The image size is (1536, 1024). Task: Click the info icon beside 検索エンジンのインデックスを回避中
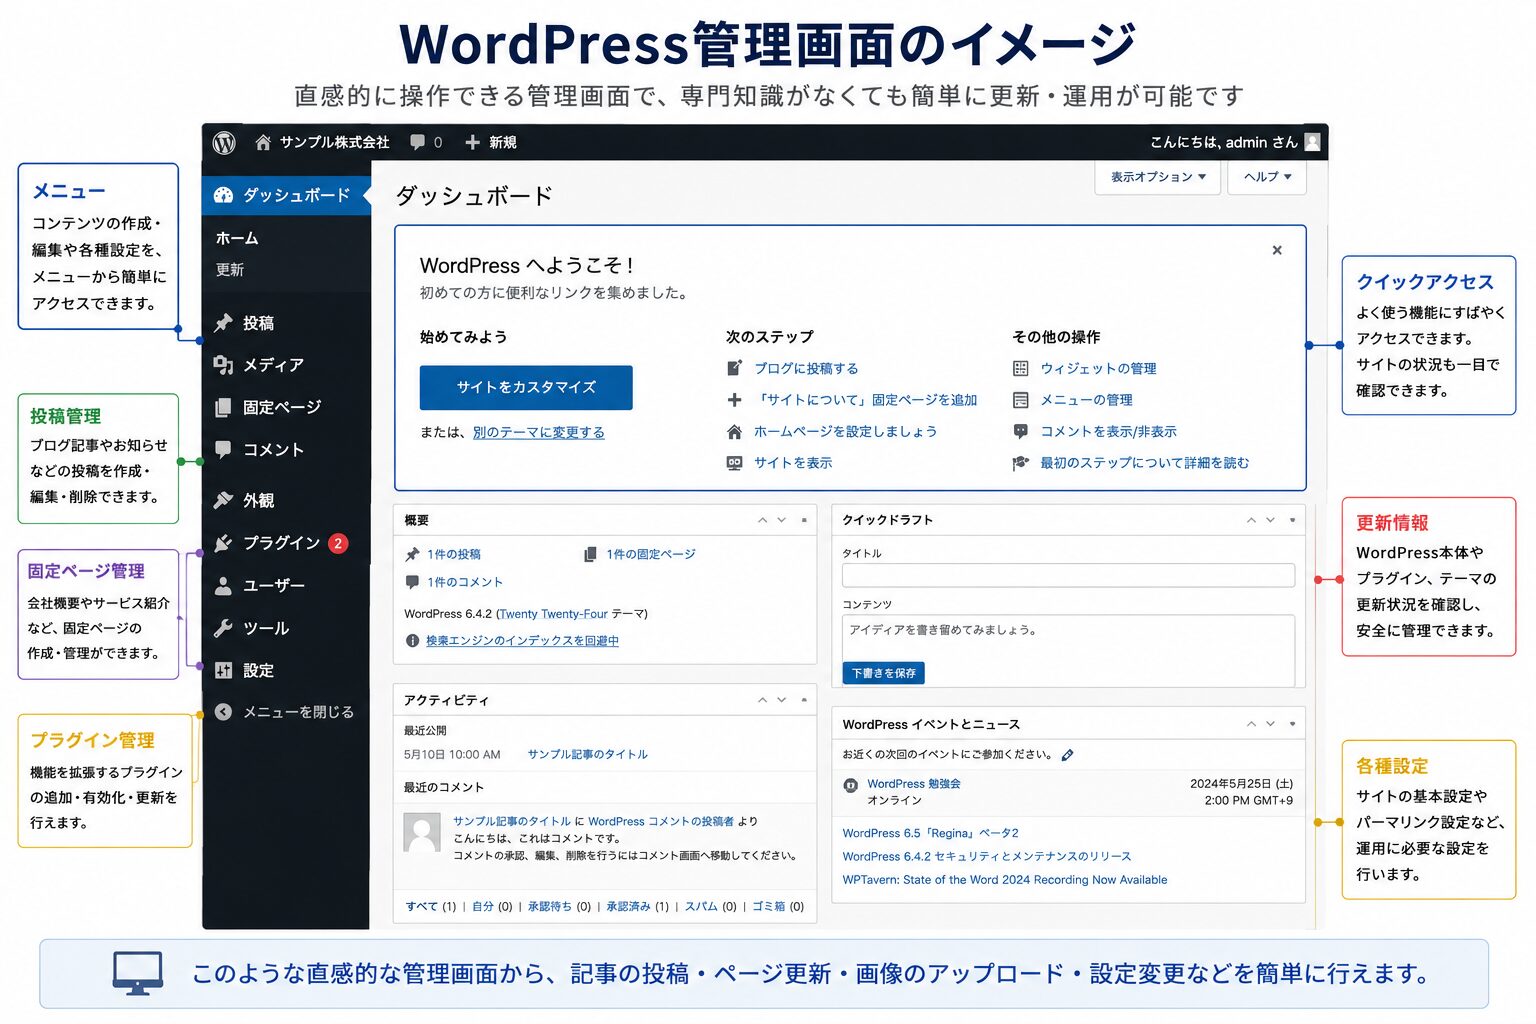point(412,641)
